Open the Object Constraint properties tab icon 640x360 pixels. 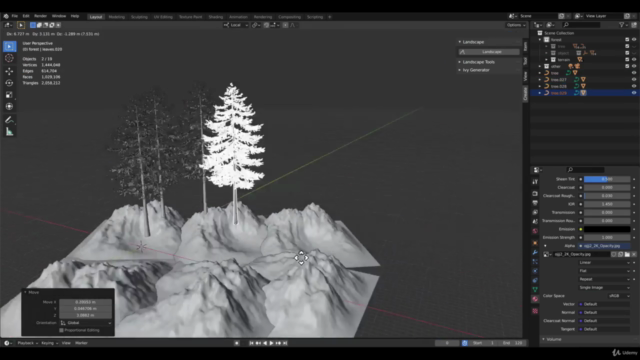coord(535,280)
